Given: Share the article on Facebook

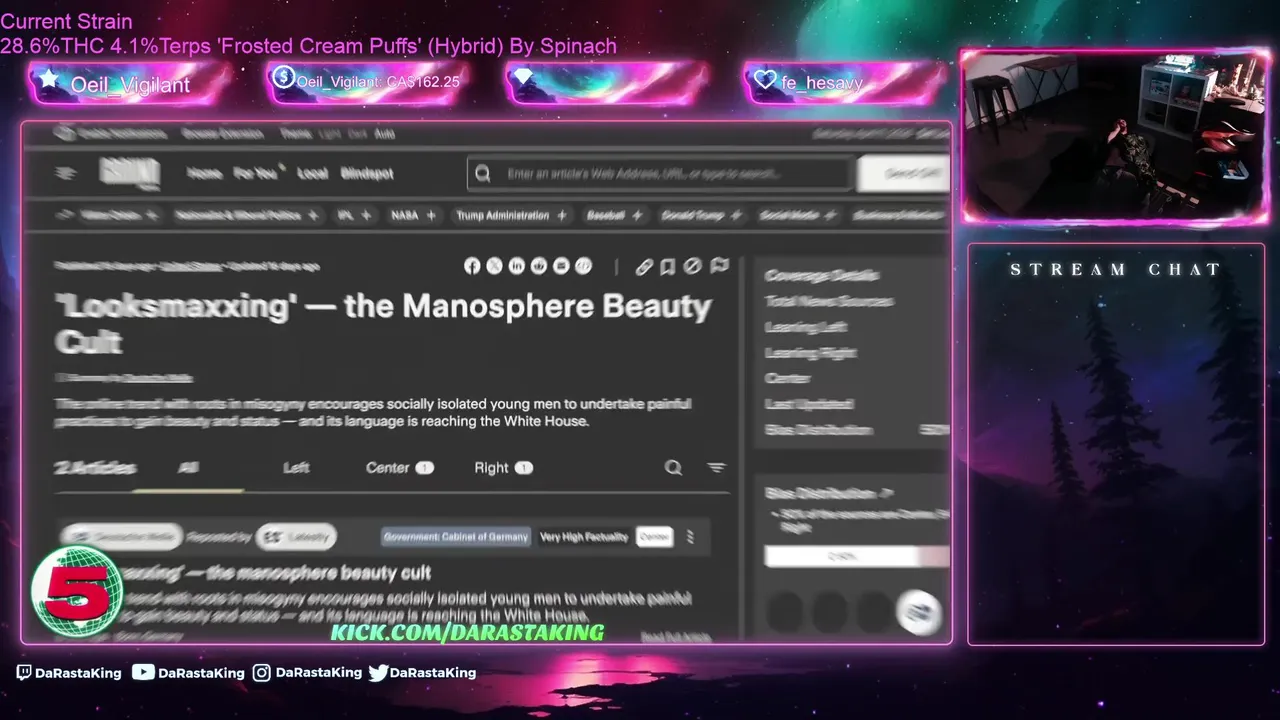Looking at the screenshot, I should click(x=472, y=266).
